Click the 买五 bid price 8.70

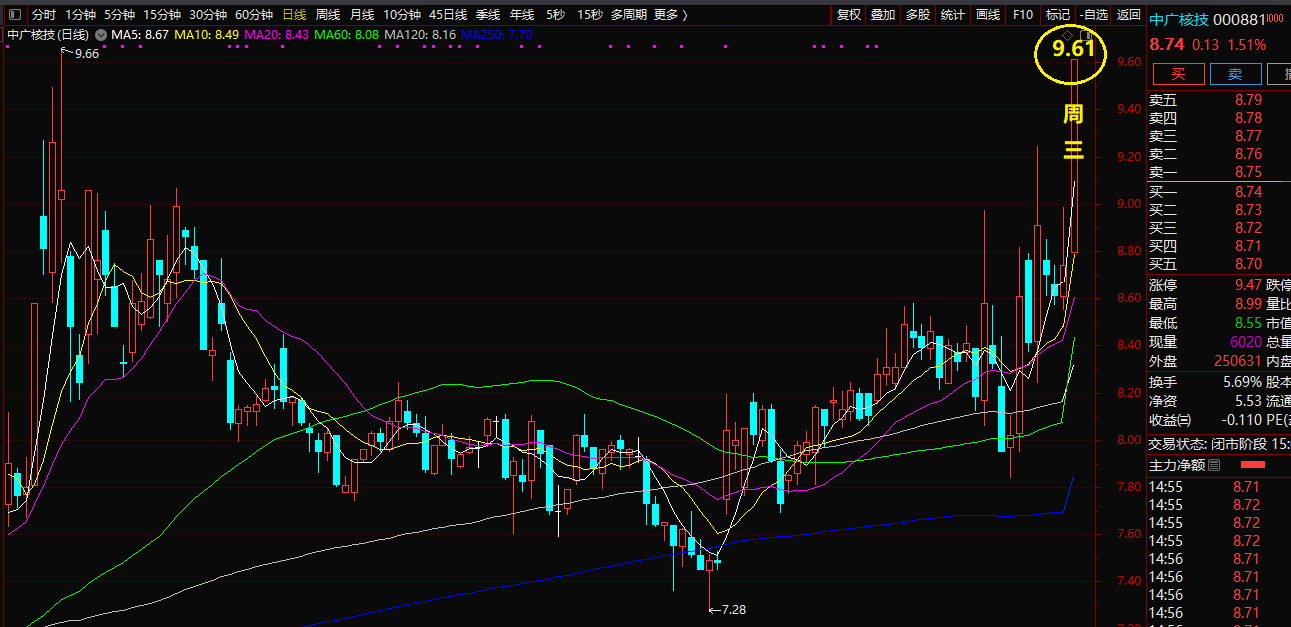pyautogui.click(x=1248, y=264)
